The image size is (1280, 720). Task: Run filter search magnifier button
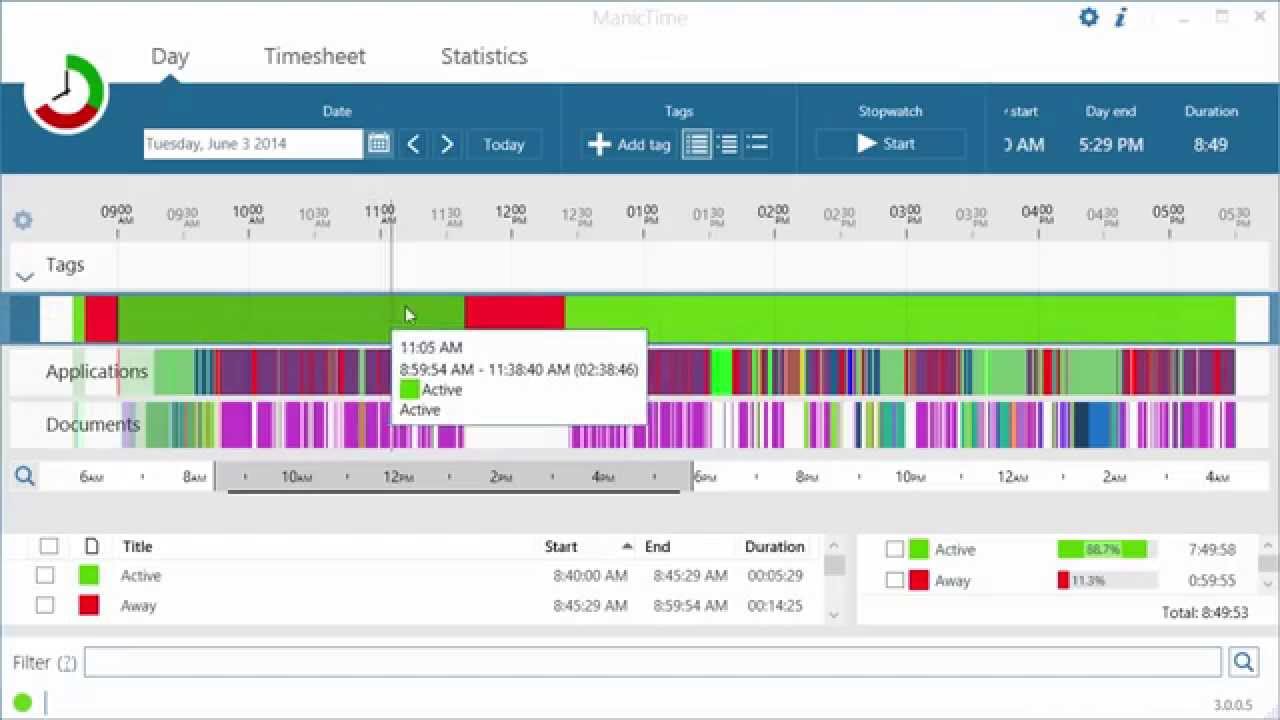click(1244, 661)
